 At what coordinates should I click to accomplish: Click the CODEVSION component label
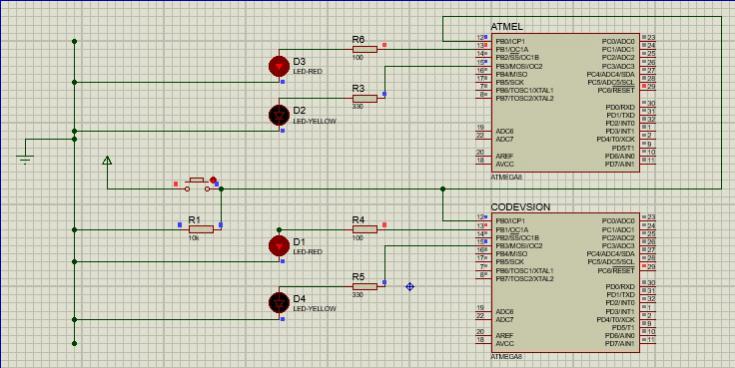click(x=520, y=207)
